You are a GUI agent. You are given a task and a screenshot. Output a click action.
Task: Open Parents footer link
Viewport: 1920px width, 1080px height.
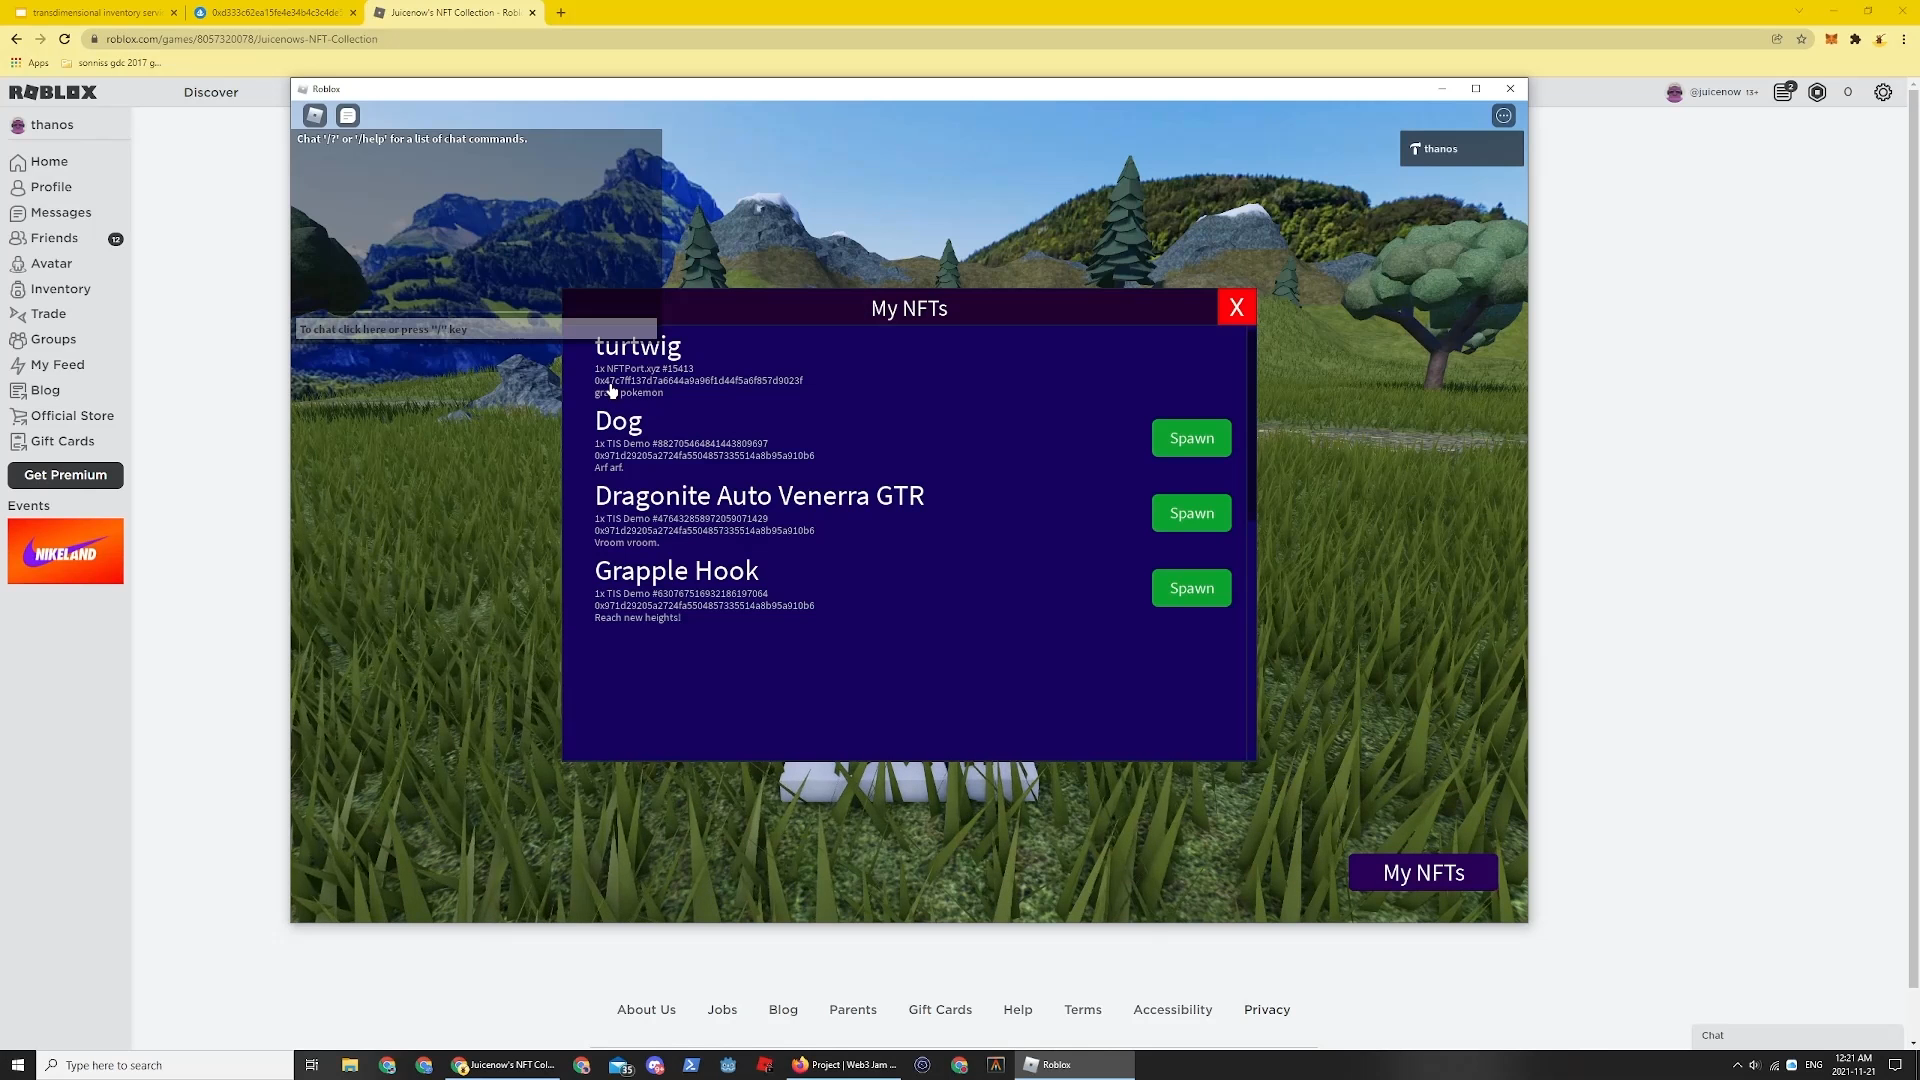853,1010
